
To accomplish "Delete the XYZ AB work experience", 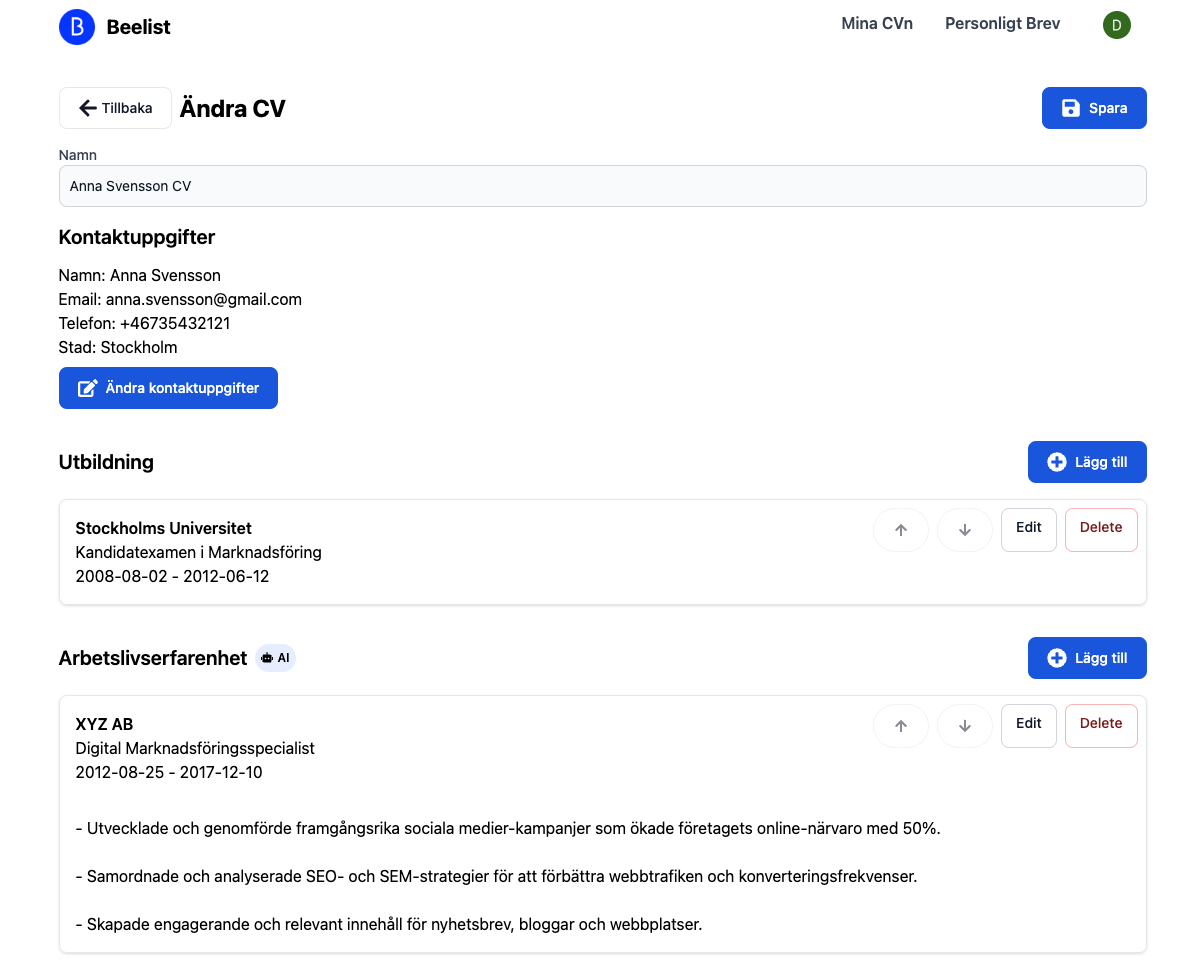I will (x=1100, y=725).
